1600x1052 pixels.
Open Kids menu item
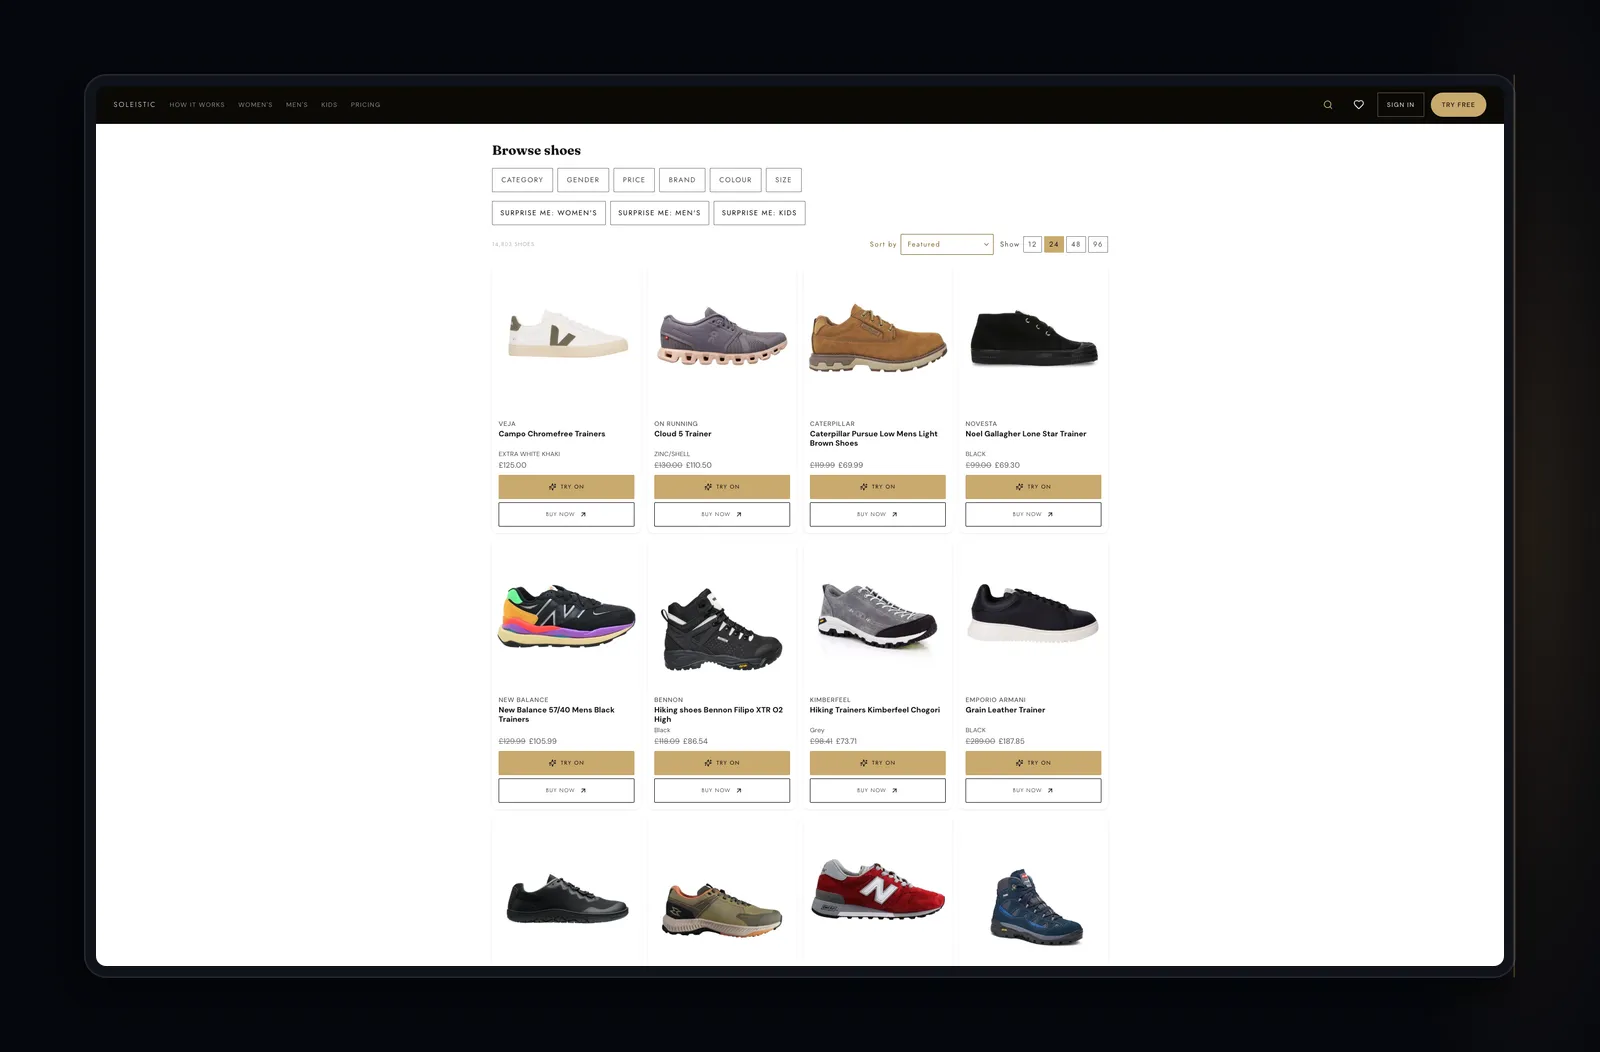329,105
